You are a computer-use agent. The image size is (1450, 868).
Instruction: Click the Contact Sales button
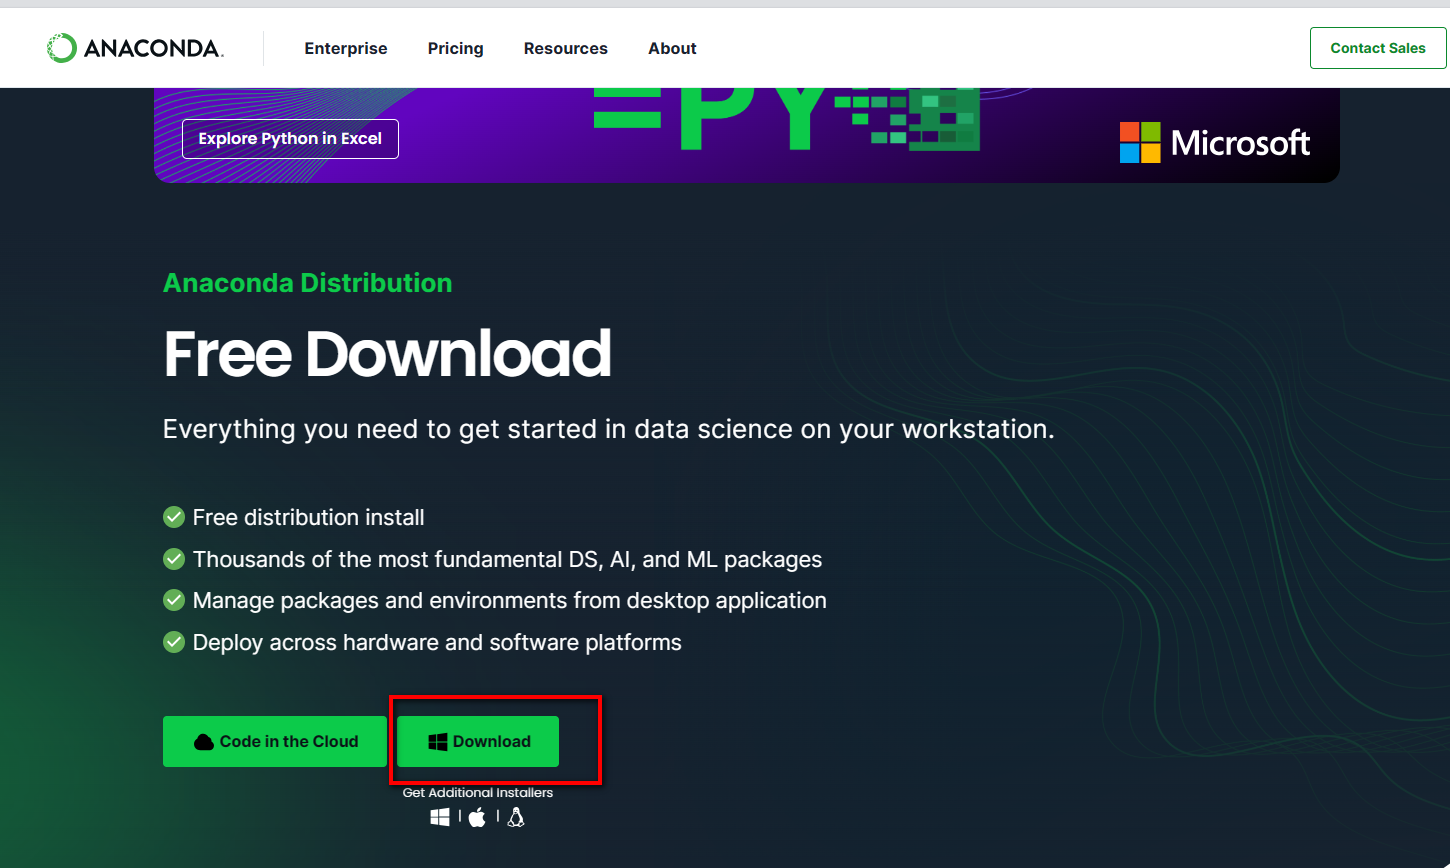point(1378,48)
